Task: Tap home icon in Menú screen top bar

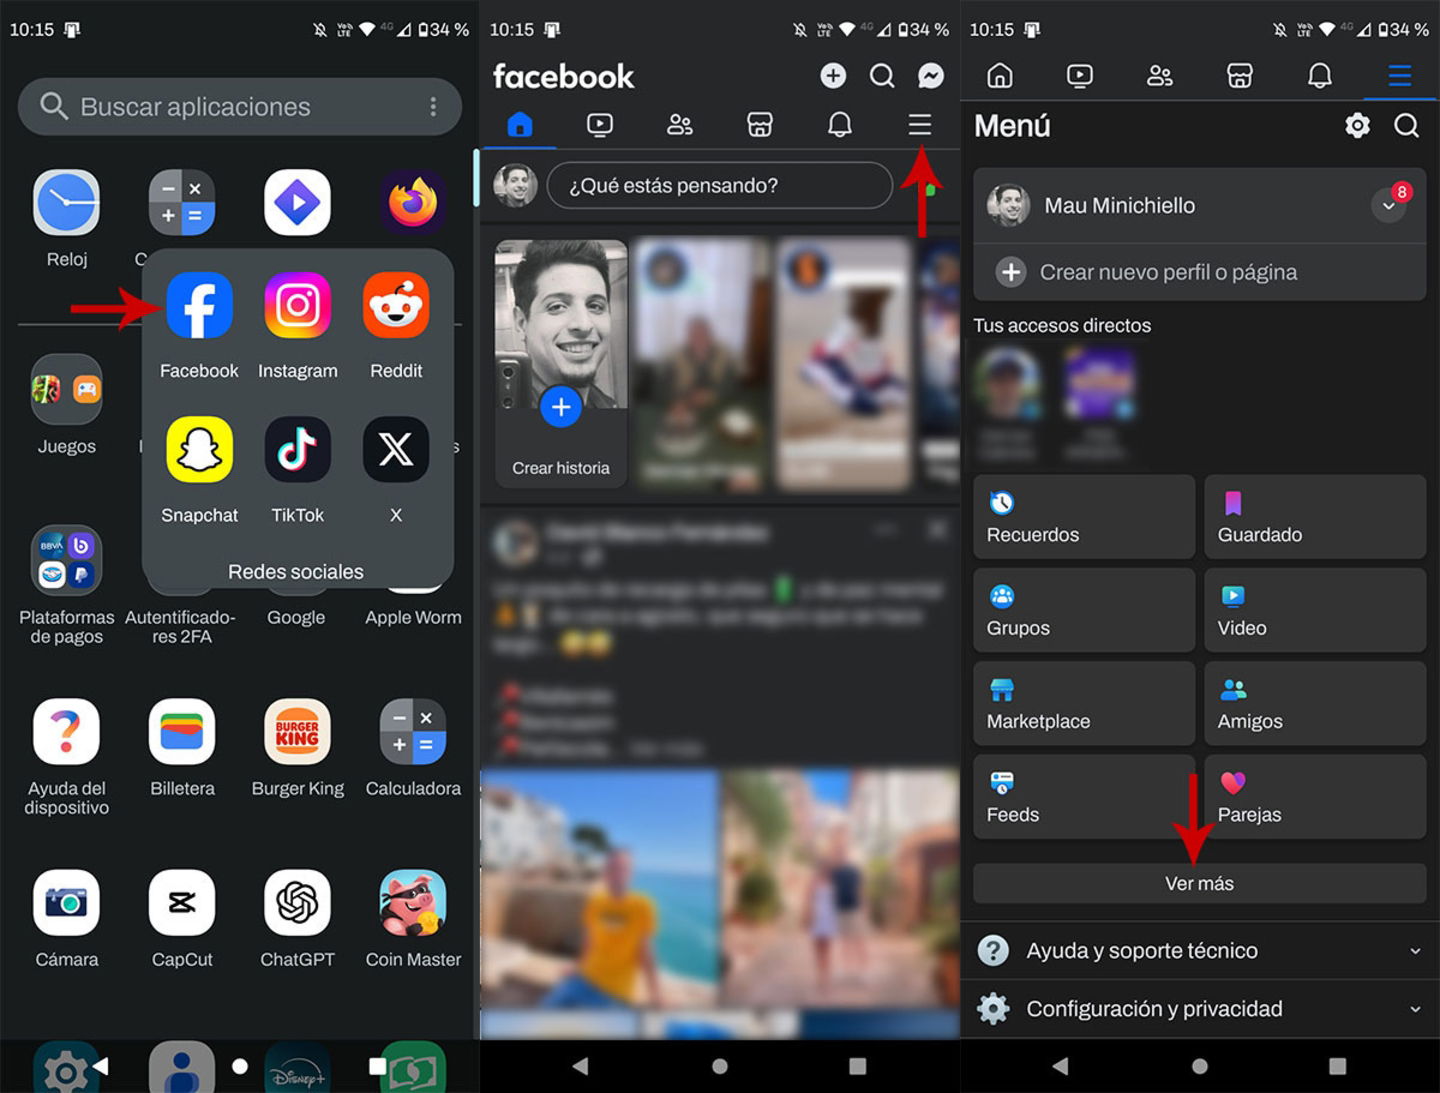Action: point(1000,76)
